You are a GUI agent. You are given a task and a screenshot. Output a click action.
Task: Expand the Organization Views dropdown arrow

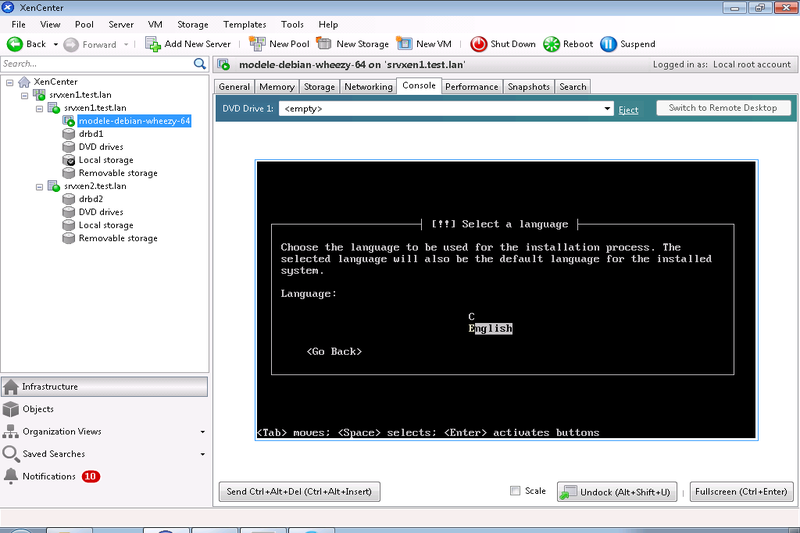click(x=203, y=432)
